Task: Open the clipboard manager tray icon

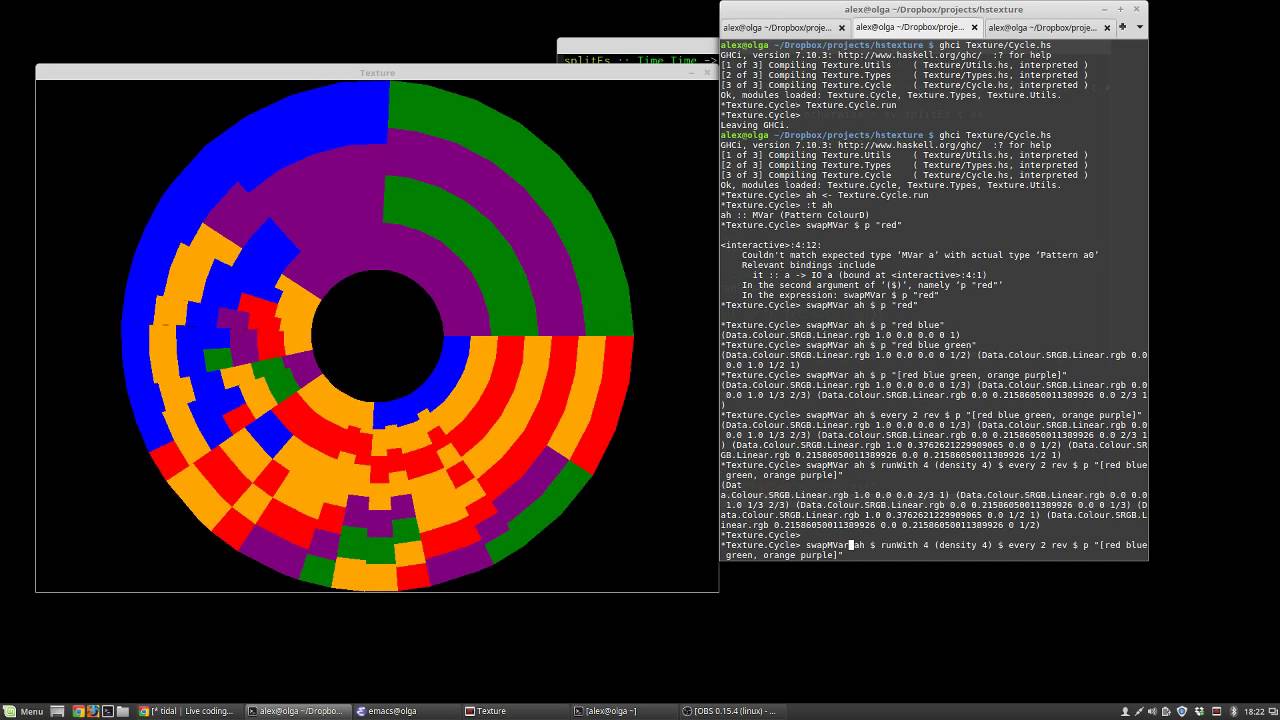Action: 1166,711
